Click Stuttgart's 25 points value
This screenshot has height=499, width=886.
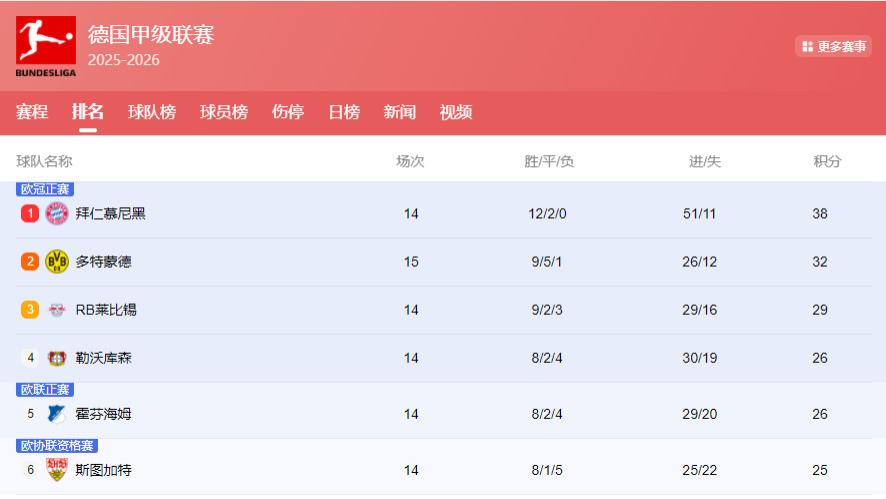point(820,470)
